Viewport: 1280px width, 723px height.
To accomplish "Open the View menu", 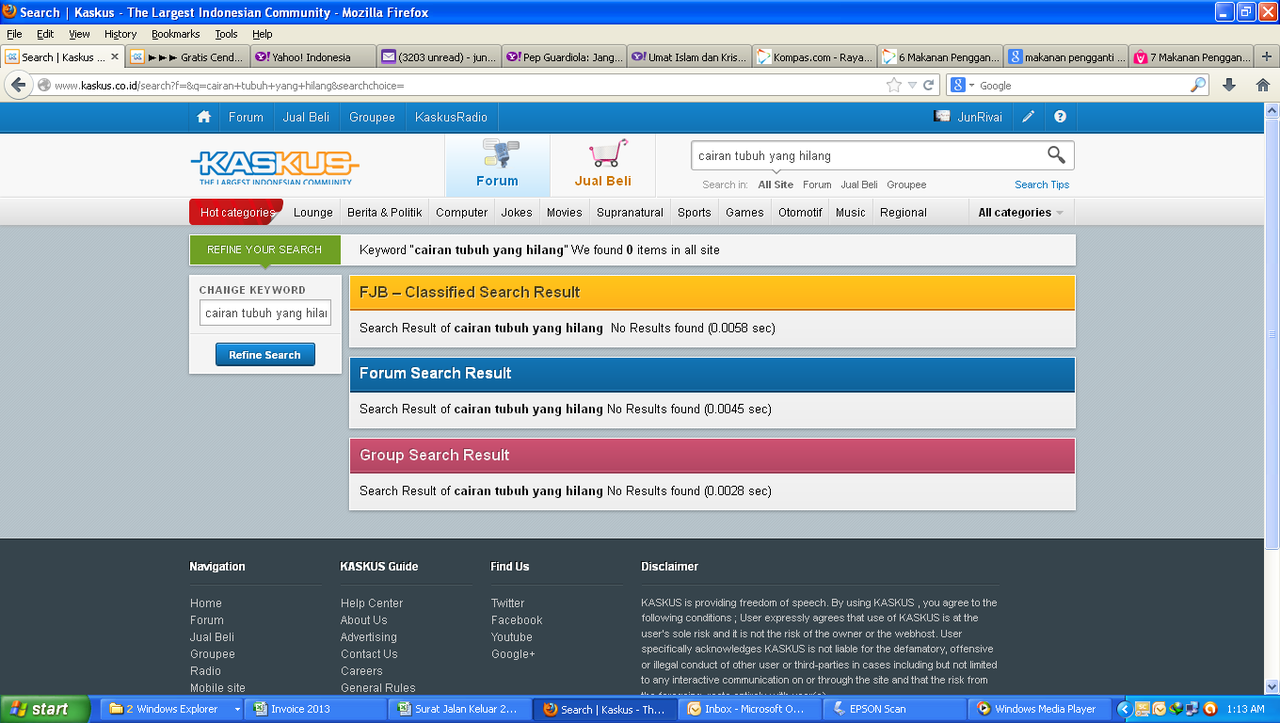I will point(79,34).
